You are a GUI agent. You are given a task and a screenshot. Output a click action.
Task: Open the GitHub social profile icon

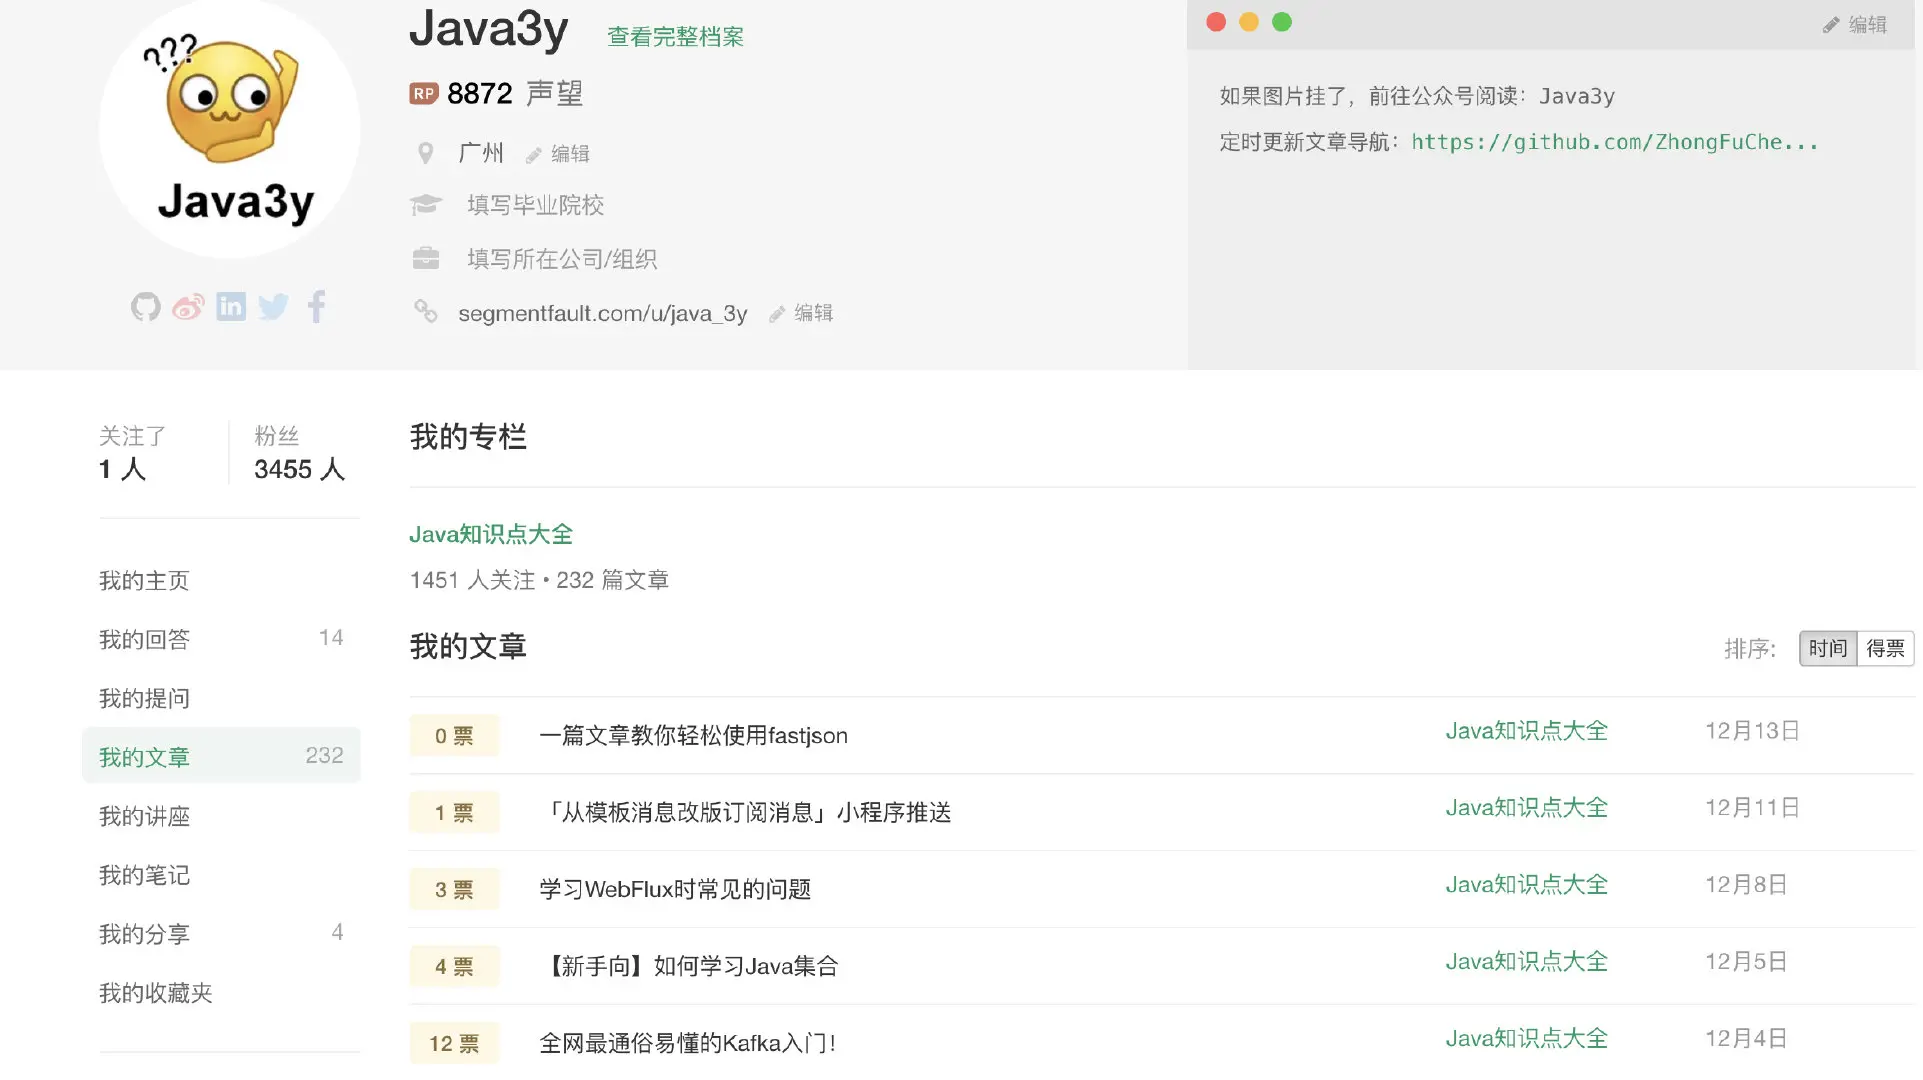click(146, 306)
